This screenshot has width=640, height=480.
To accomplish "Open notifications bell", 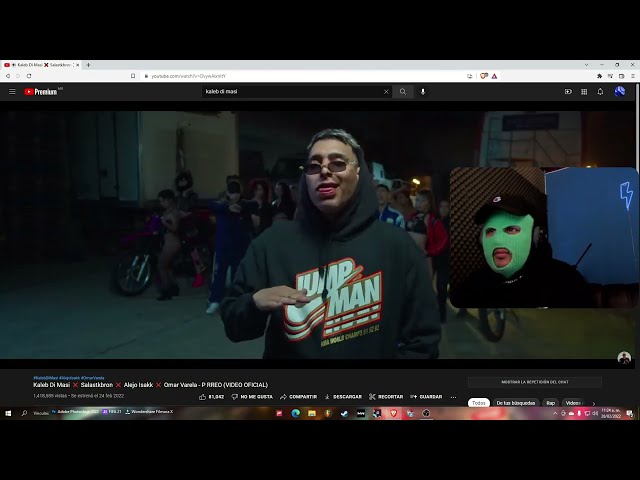I will pos(600,92).
